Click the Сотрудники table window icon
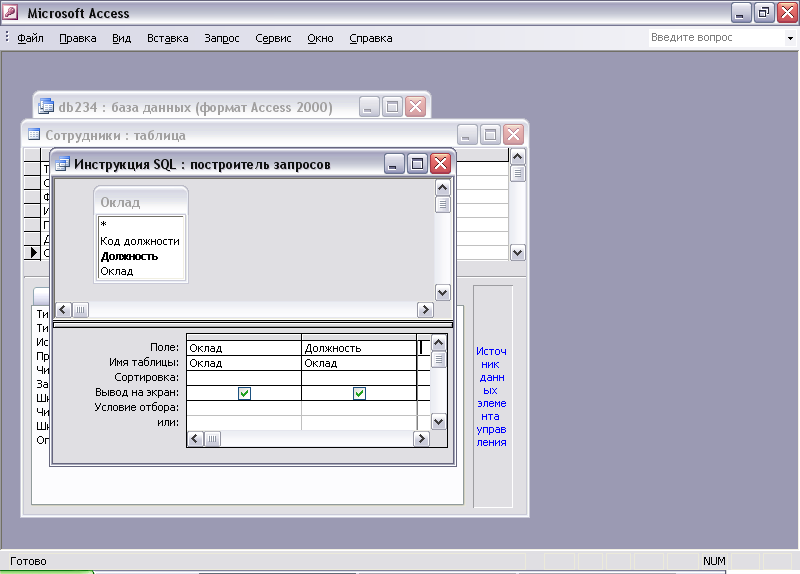Viewport: 800px width, 574px height. (x=34, y=135)
